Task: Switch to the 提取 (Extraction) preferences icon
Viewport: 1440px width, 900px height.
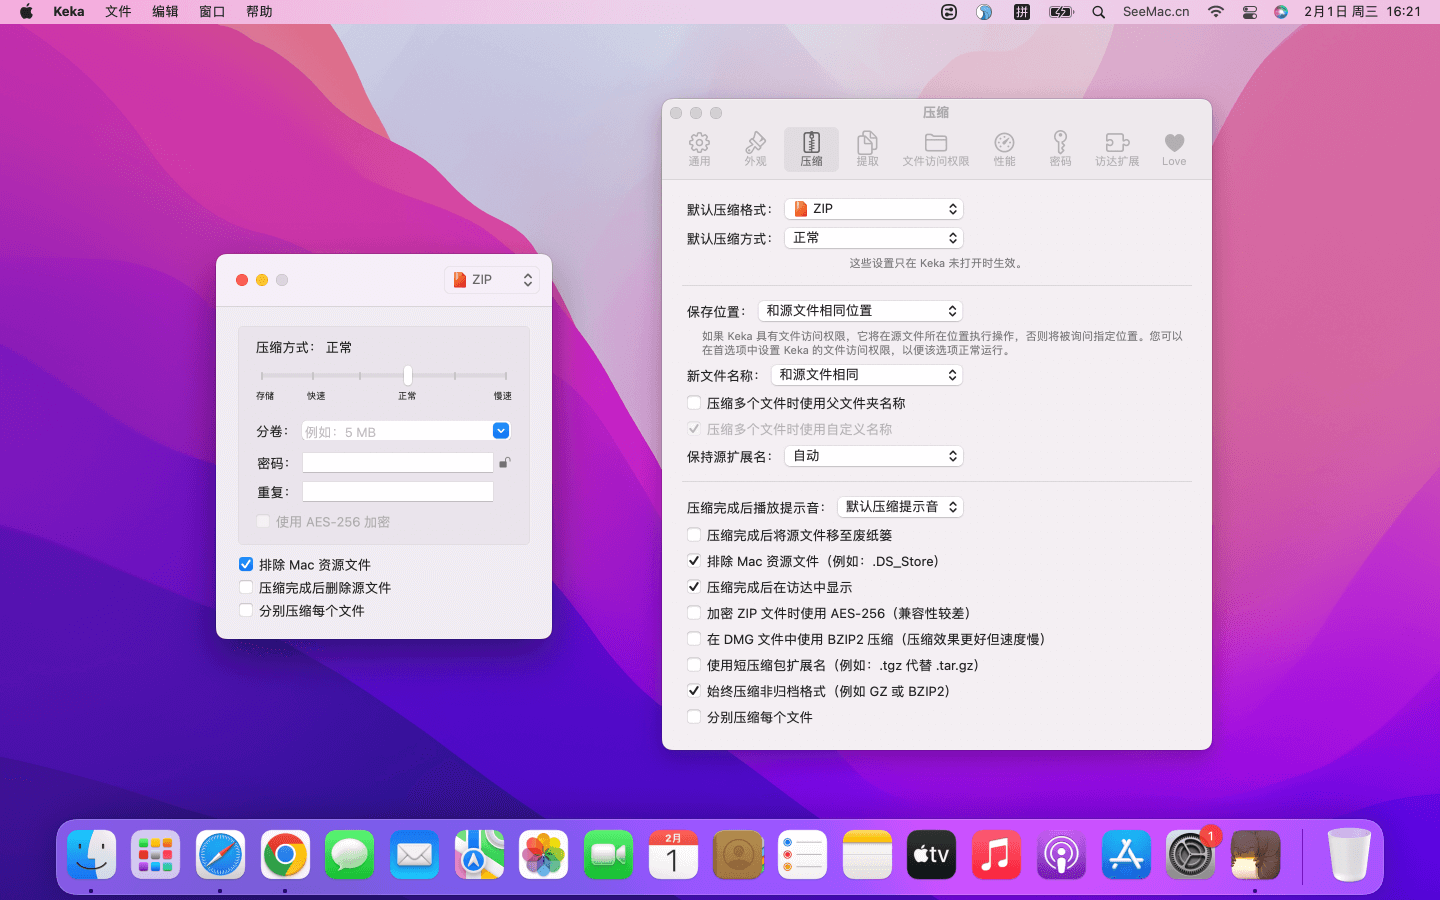Action: [x=867, y=148]
